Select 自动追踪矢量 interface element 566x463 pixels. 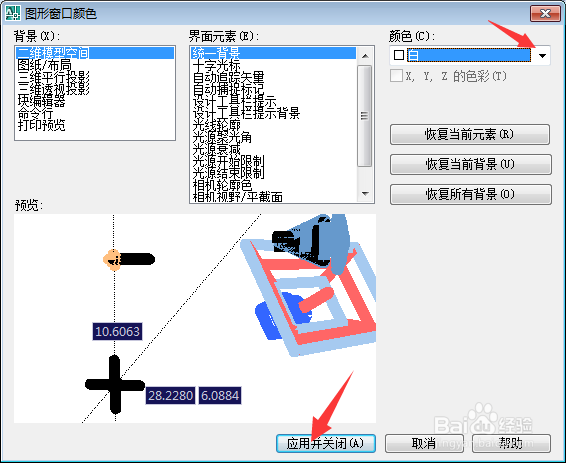228,77
